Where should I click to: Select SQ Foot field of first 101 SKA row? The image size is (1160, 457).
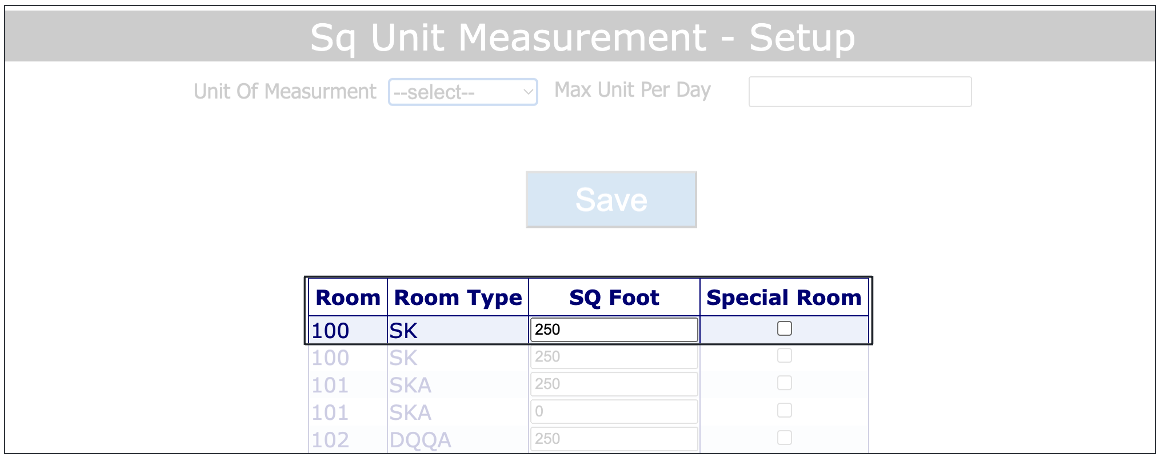tap(614, 384)
